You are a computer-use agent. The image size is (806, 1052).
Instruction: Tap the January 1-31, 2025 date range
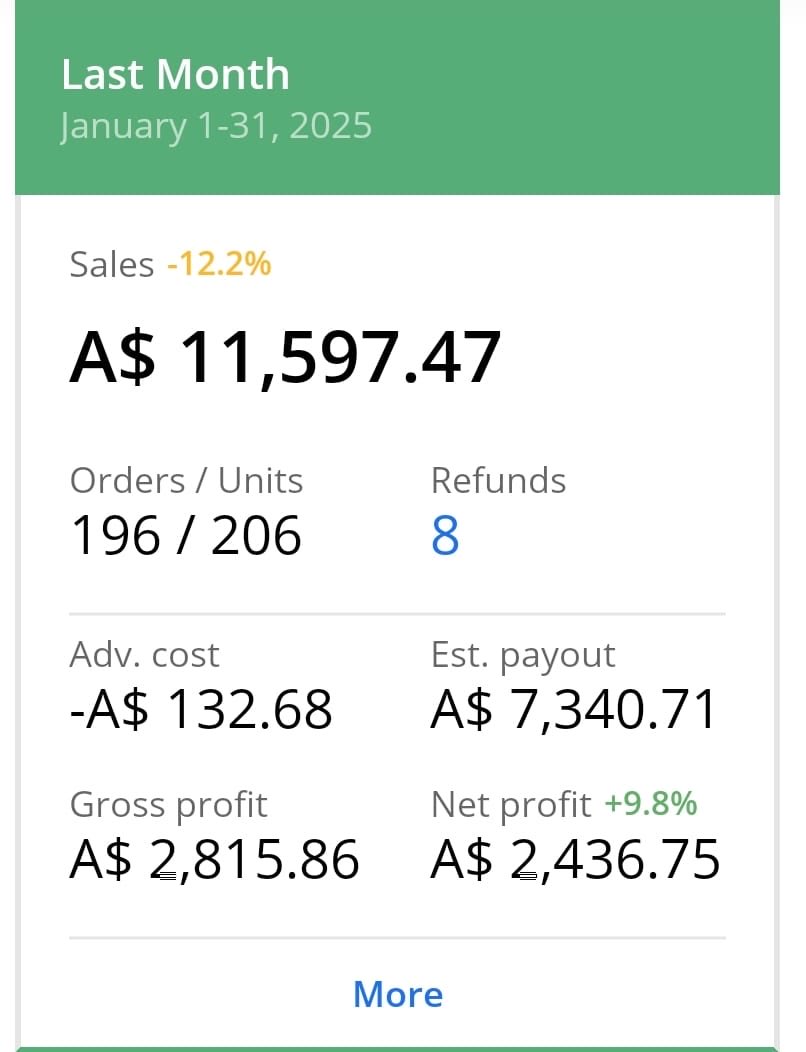pyautogui.click(x=215, y=126)
